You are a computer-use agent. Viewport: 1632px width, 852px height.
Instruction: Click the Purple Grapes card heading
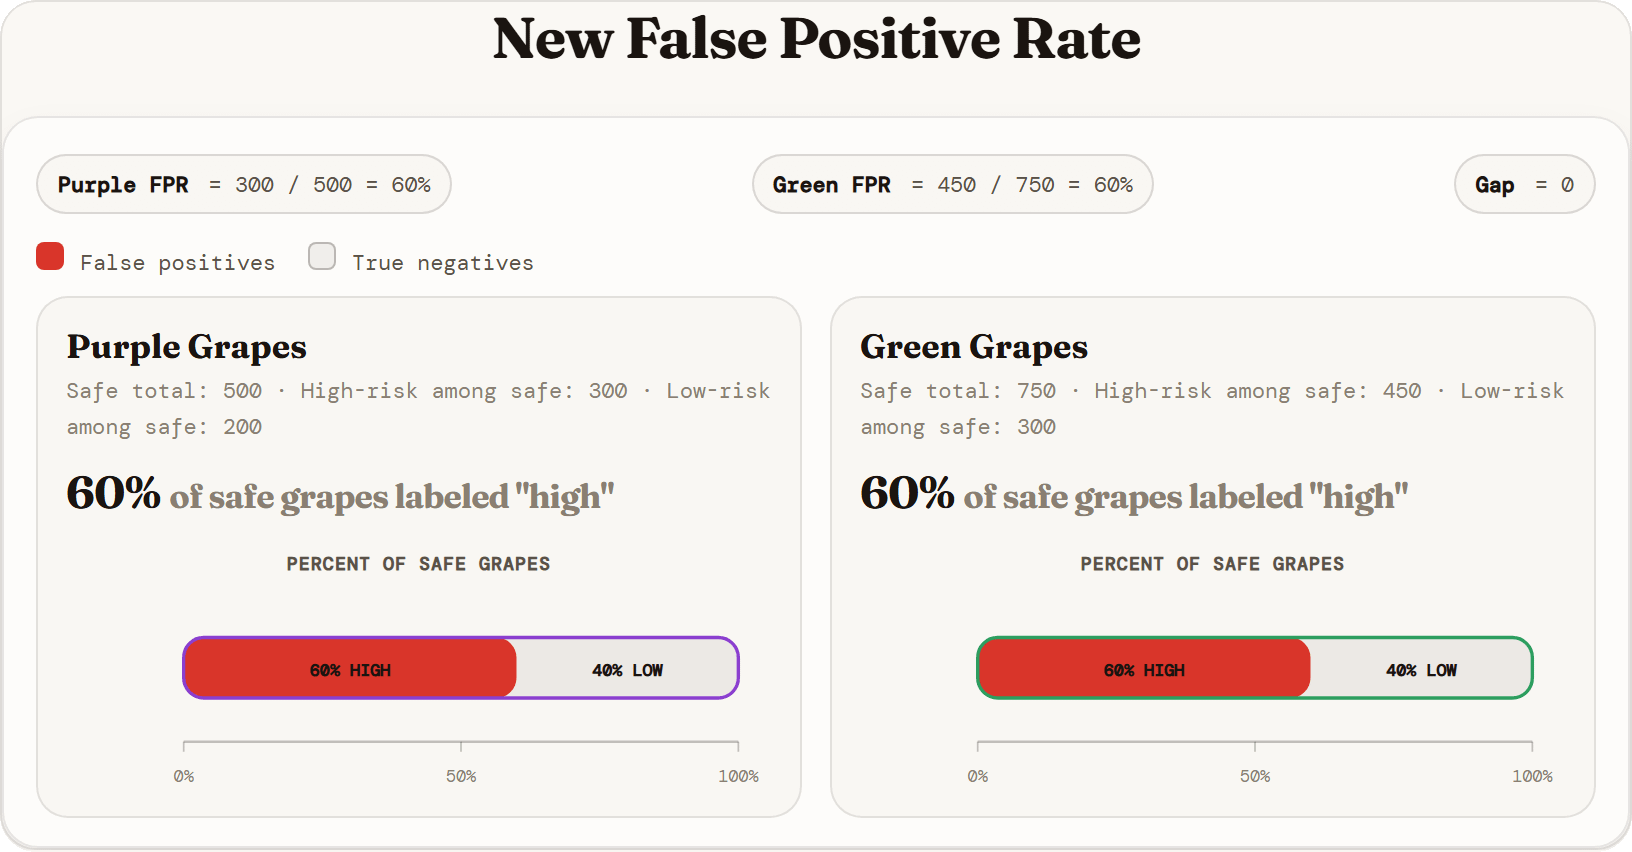coord(187,347)
